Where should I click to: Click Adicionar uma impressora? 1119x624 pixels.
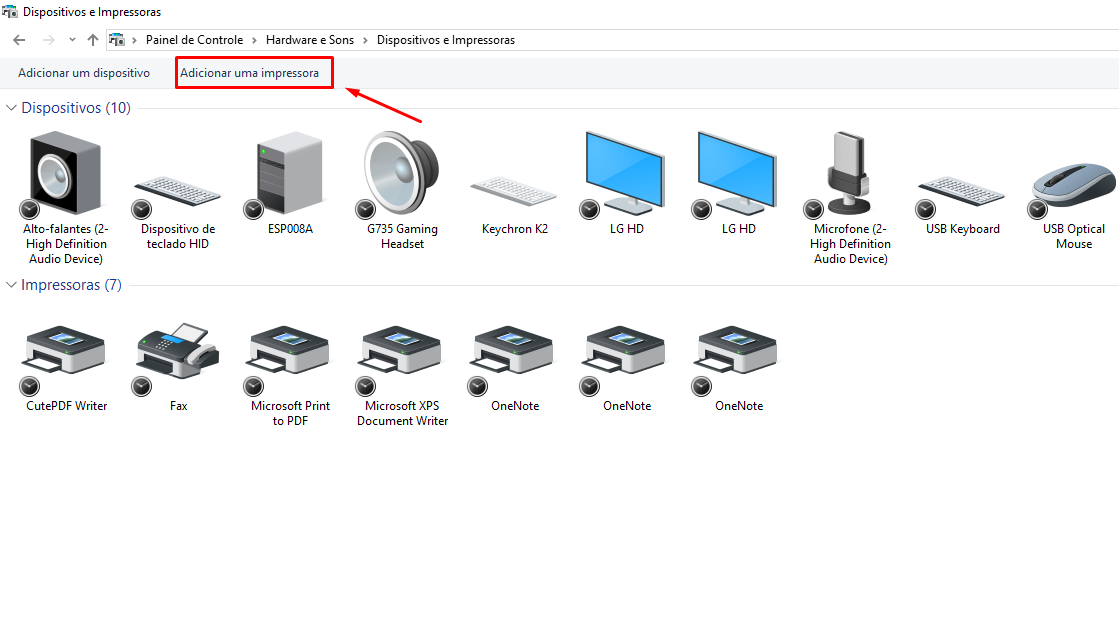click(x=250, y=73)
